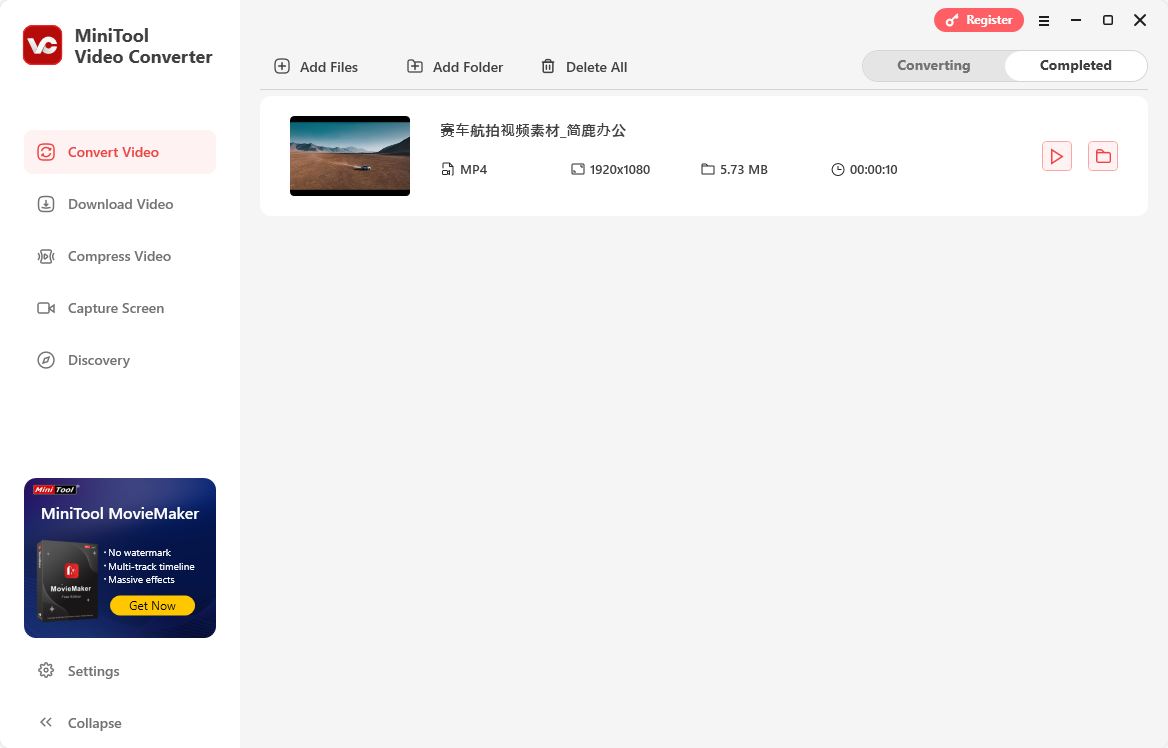Click the Add Folder plus-folder icon
Screen dimensions: 1168x748
(x=415, y=66)
